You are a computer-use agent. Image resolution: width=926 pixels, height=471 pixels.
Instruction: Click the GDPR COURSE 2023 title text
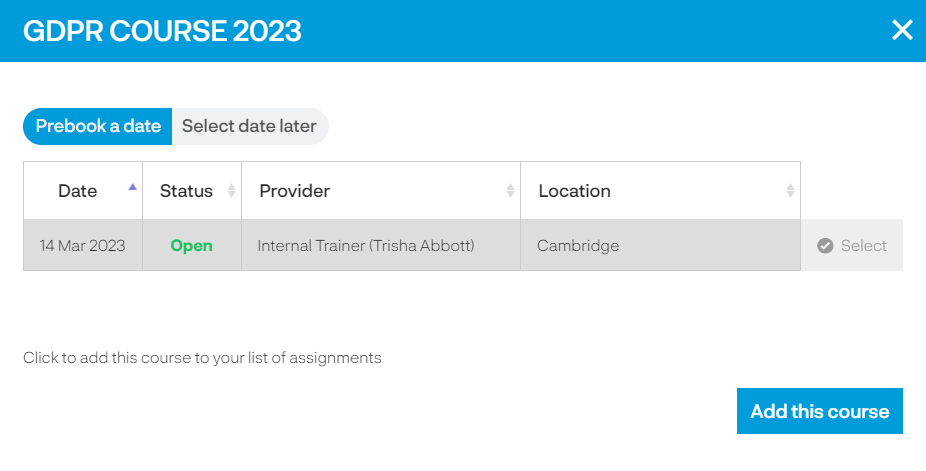[162, 31]
